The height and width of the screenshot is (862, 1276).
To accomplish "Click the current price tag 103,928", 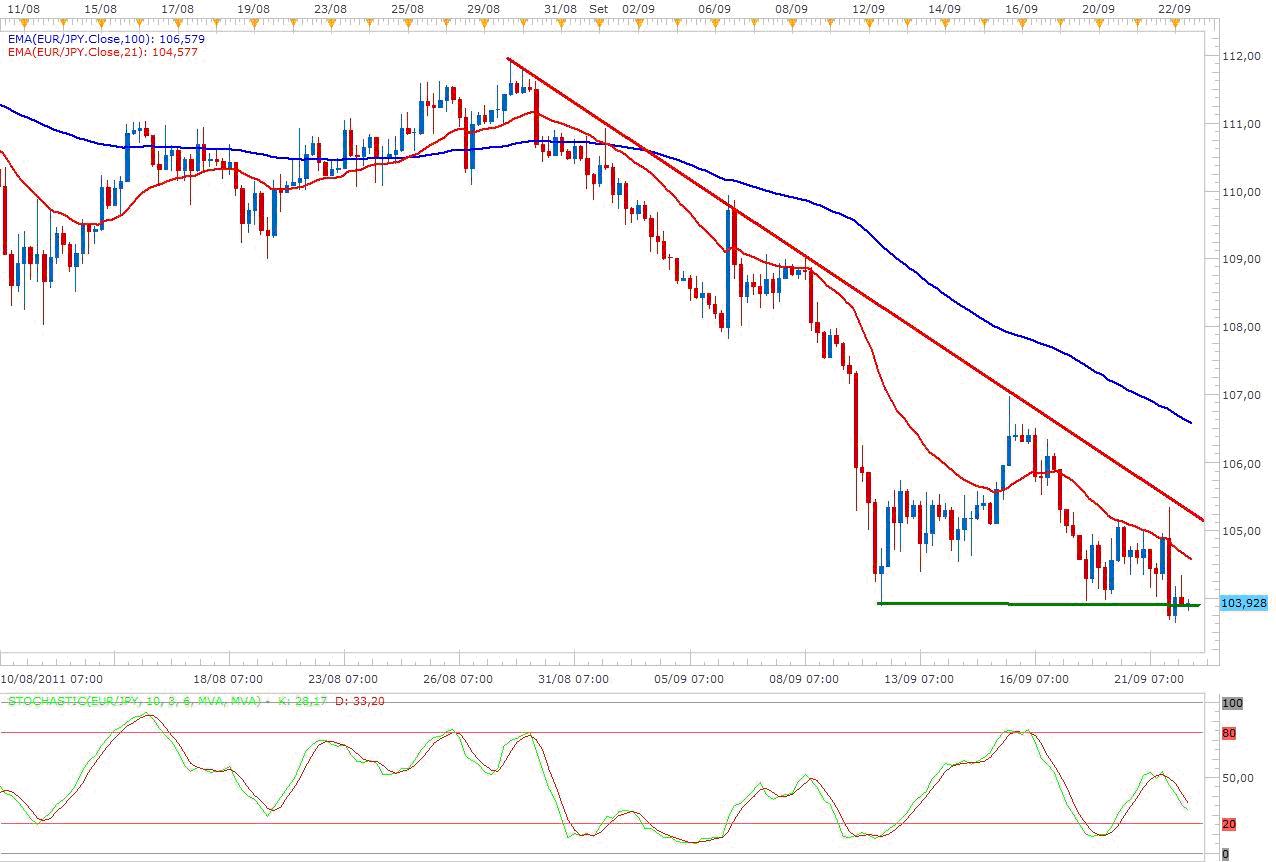I will tap(1243, 603).
